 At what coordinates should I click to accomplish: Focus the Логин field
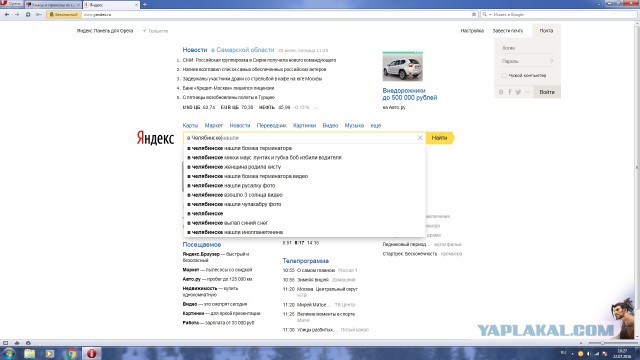(x=527, y=48)
